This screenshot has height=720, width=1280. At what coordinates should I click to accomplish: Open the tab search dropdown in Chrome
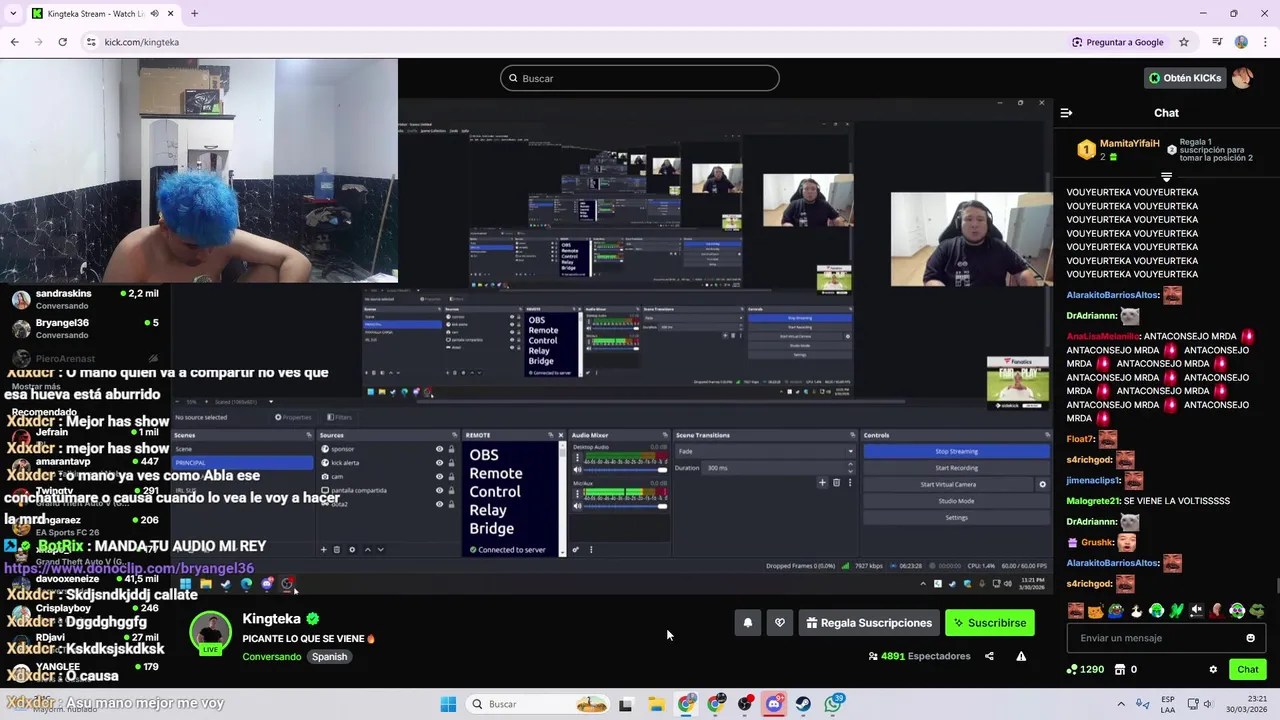(14, 14)
